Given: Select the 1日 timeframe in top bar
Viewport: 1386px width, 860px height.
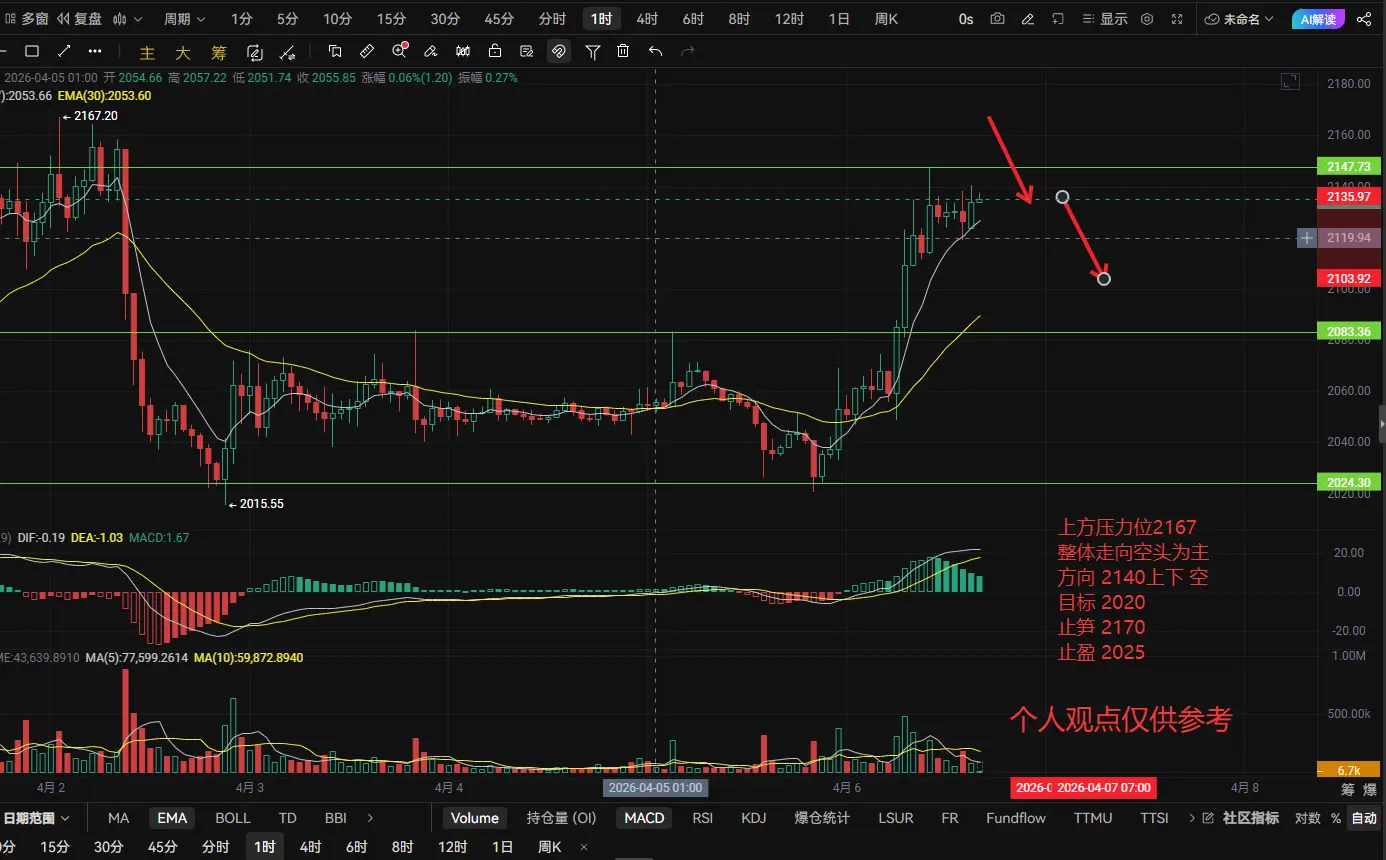Looking at the screenshot, I should tap(840, 19).
